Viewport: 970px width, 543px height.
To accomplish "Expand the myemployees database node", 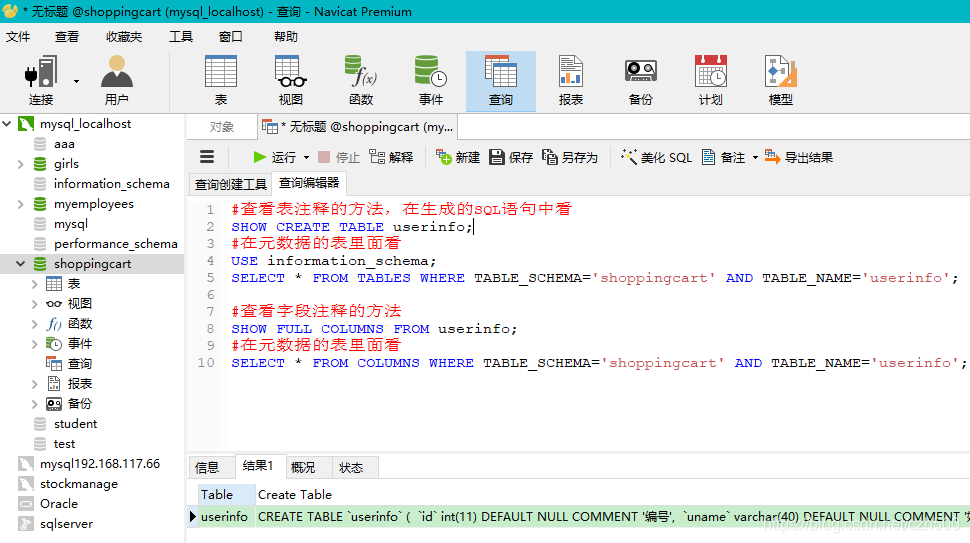I will pyautogui.click(x=21, y=204).
